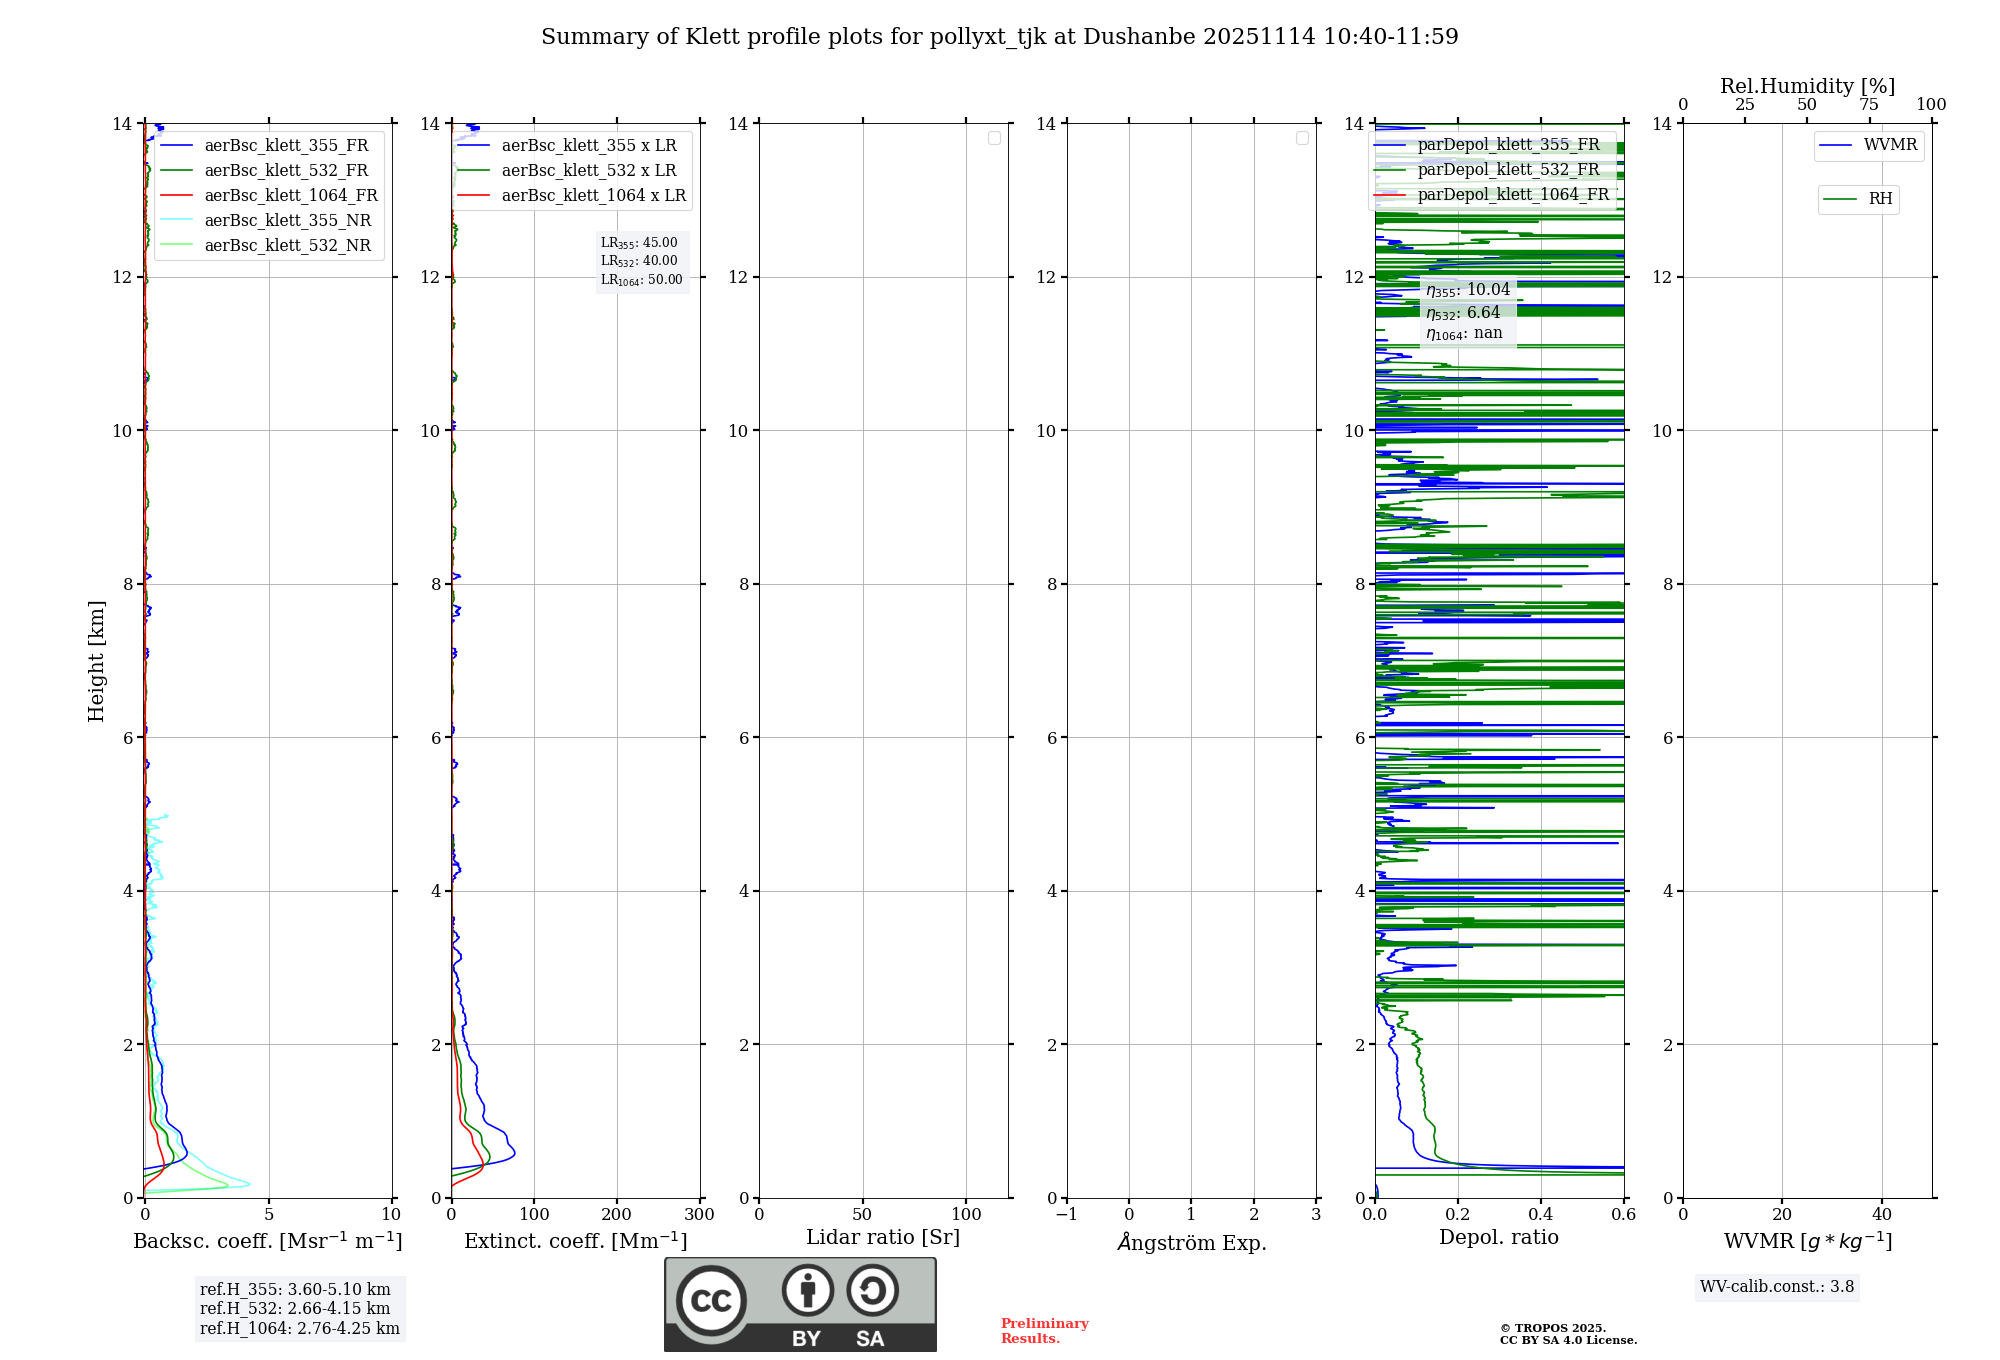2000x1360 pixels.
Task: Click the aerBsc_klett_532 x LR legend entry
Action: coord(588,170)
